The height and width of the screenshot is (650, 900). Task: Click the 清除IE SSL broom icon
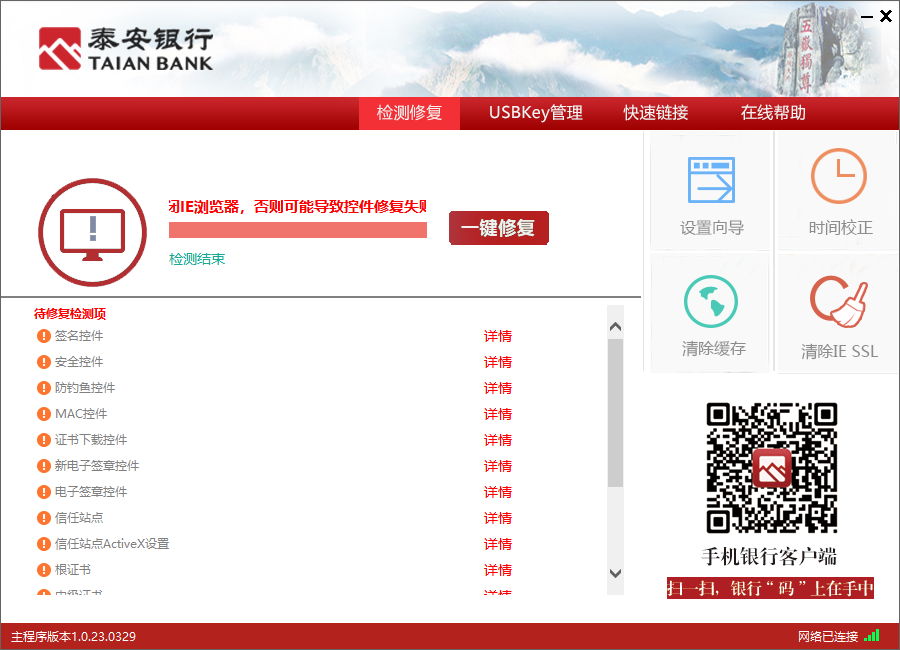point(838,302)
